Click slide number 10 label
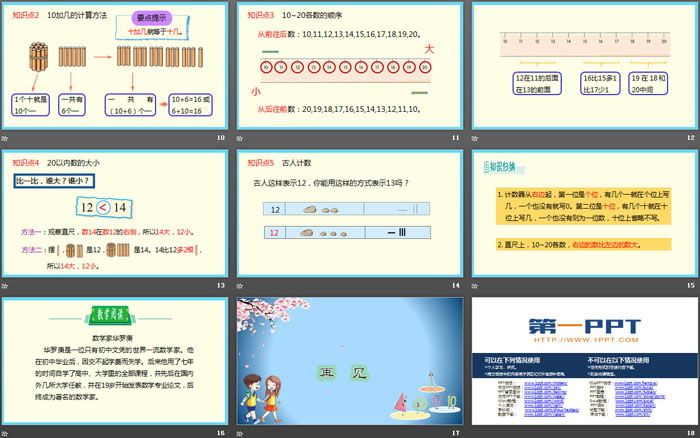Viewport: 700px width, 438px height. coord(221,138)
